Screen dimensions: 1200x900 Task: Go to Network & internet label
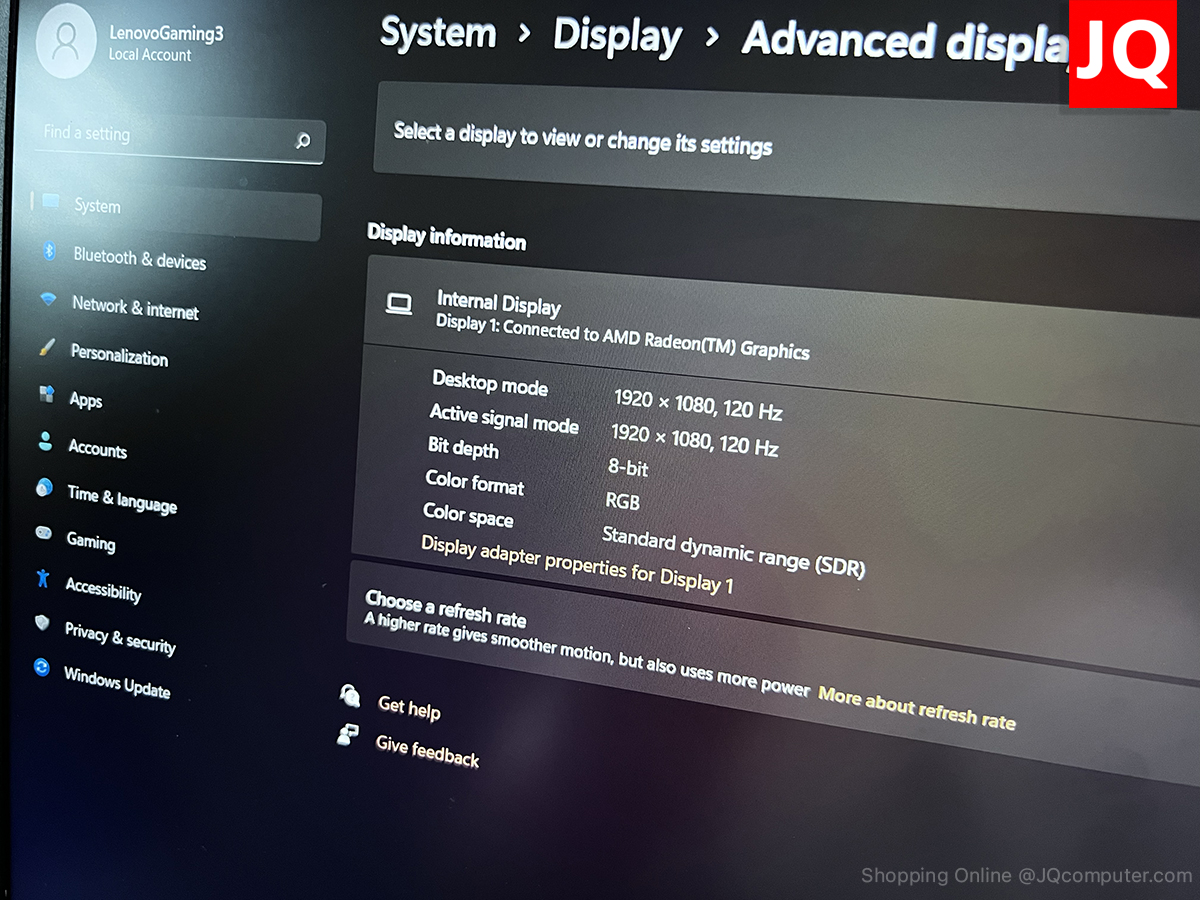pyautogui.click(x=135, y=307)
